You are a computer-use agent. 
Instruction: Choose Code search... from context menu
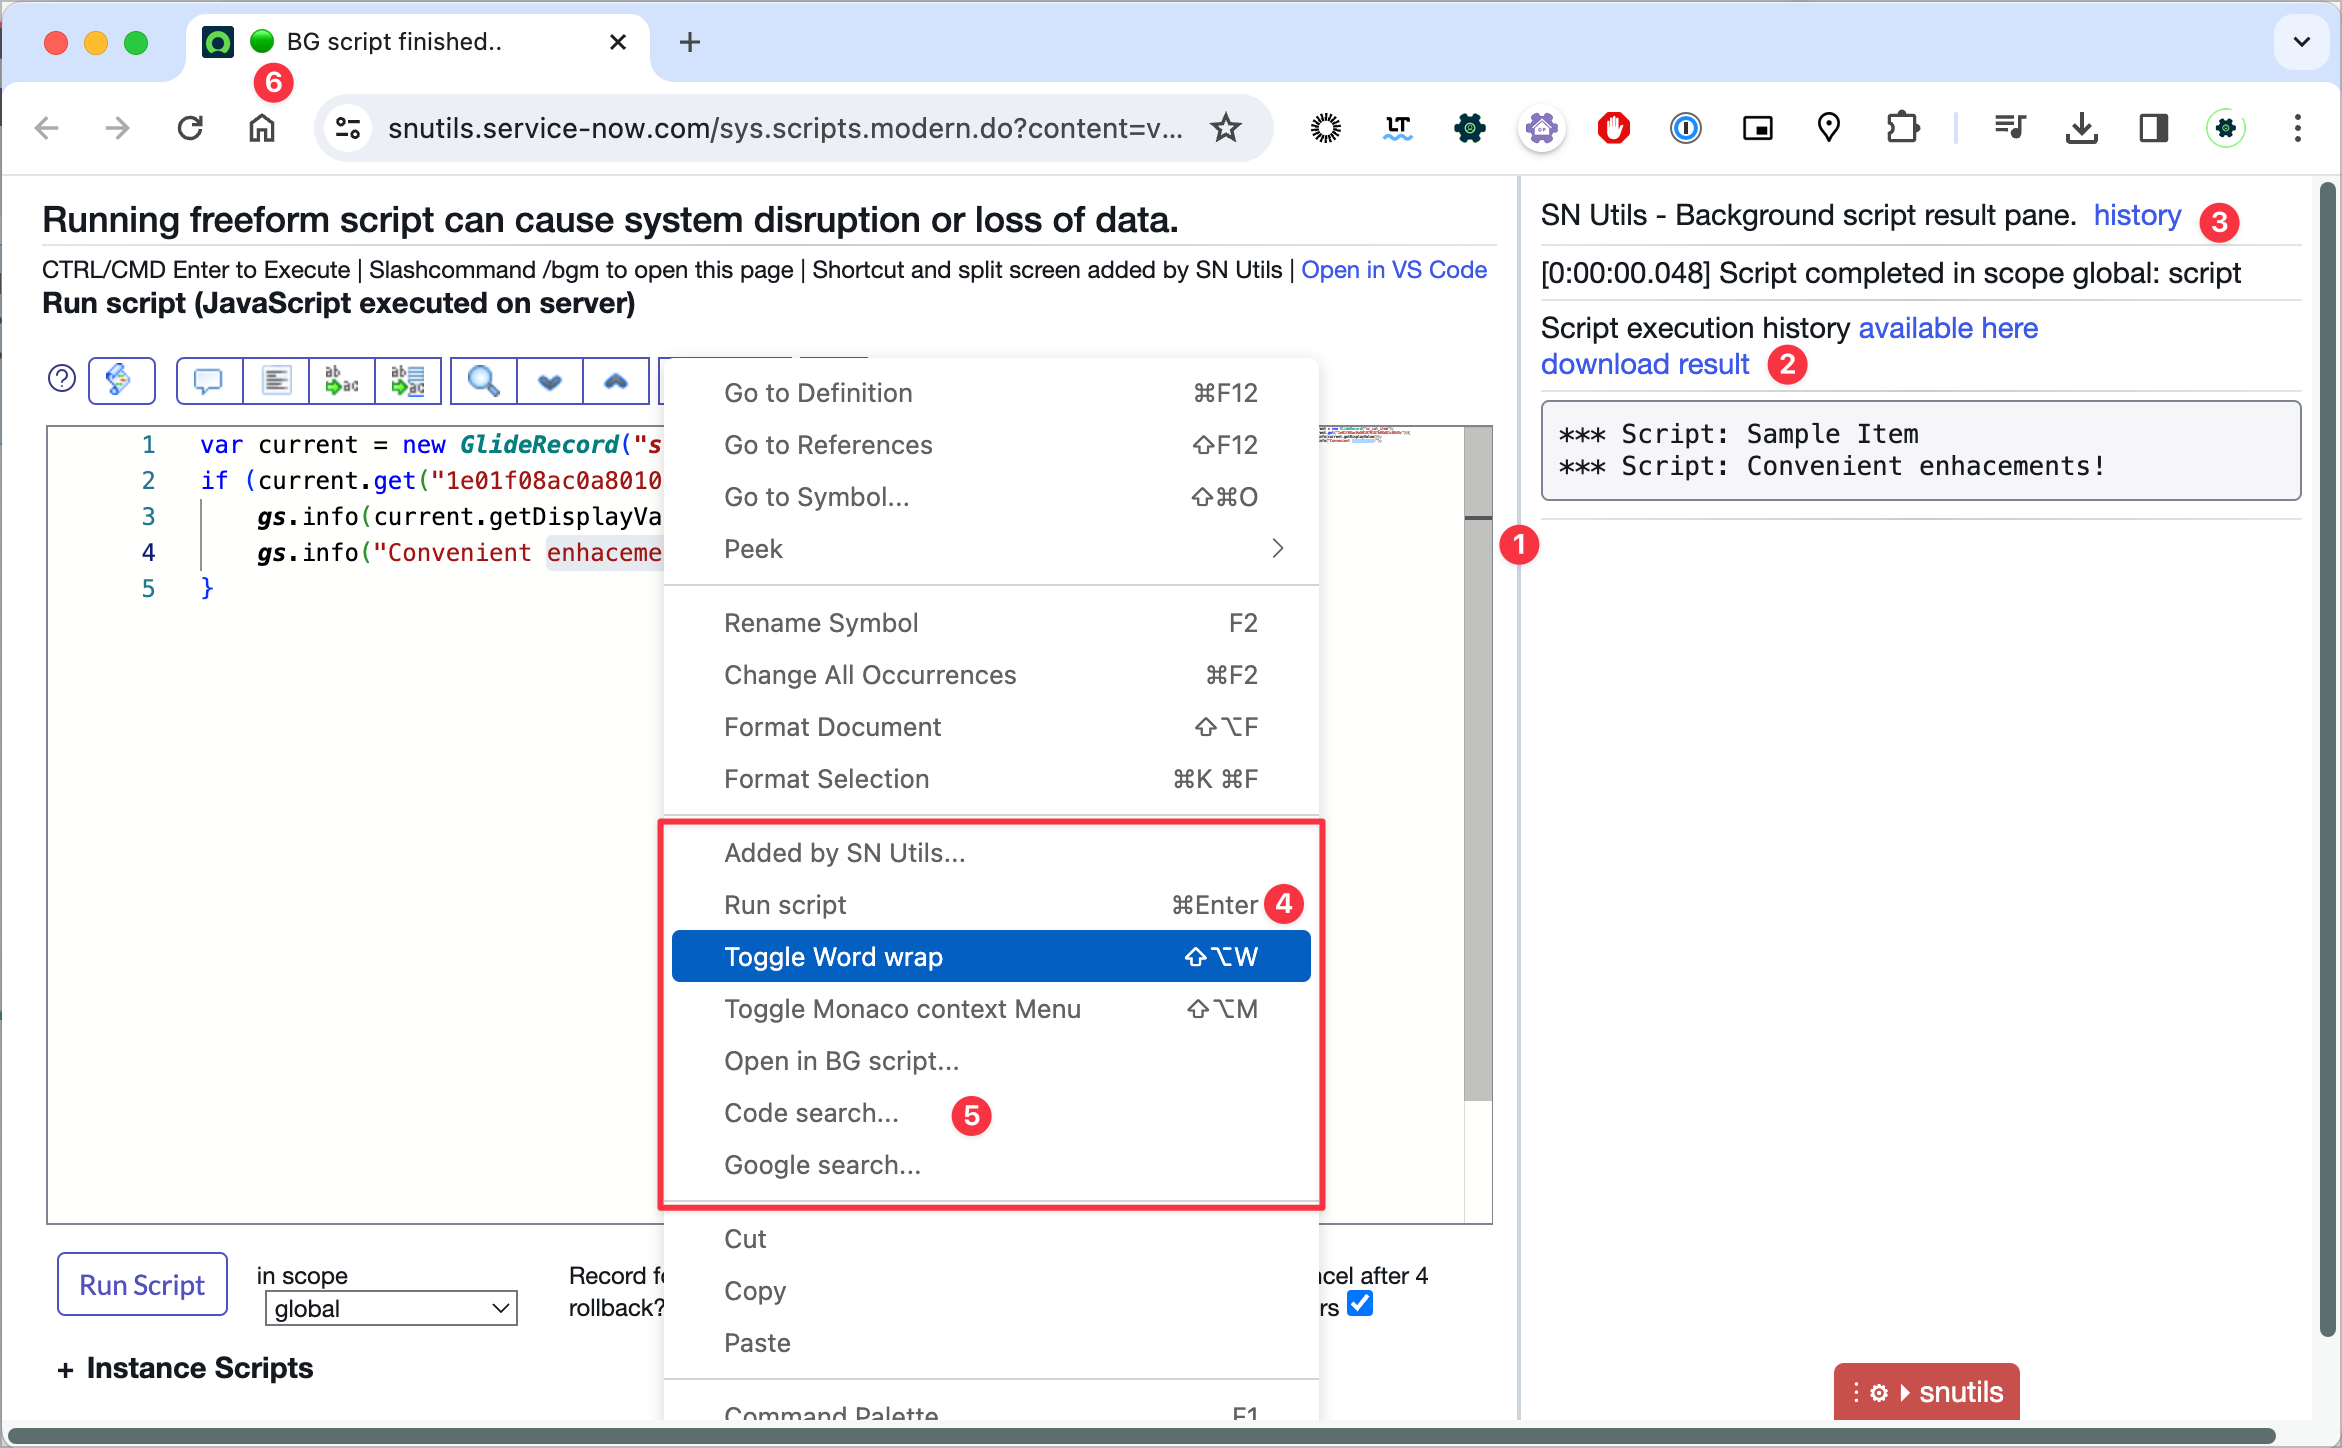point(811,1113)
